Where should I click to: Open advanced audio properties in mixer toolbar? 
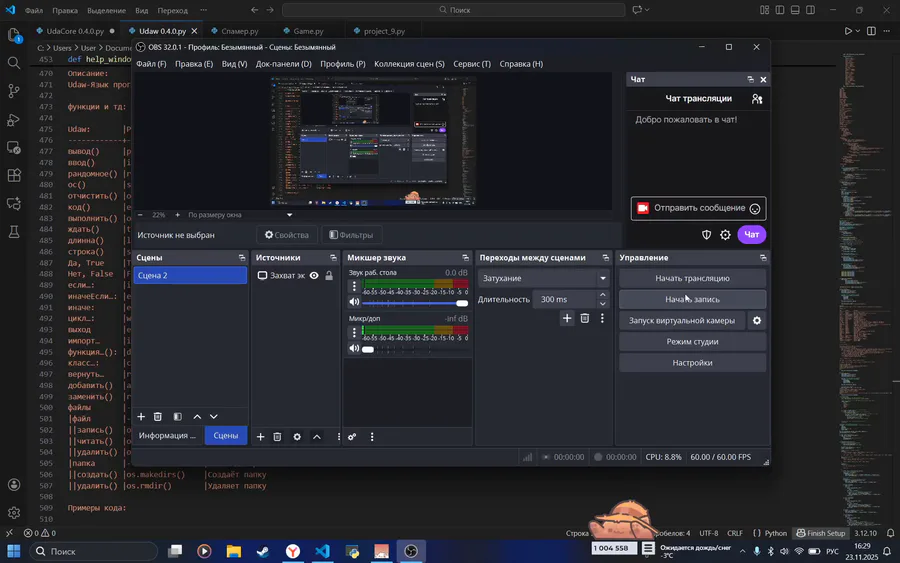[352, 437]
